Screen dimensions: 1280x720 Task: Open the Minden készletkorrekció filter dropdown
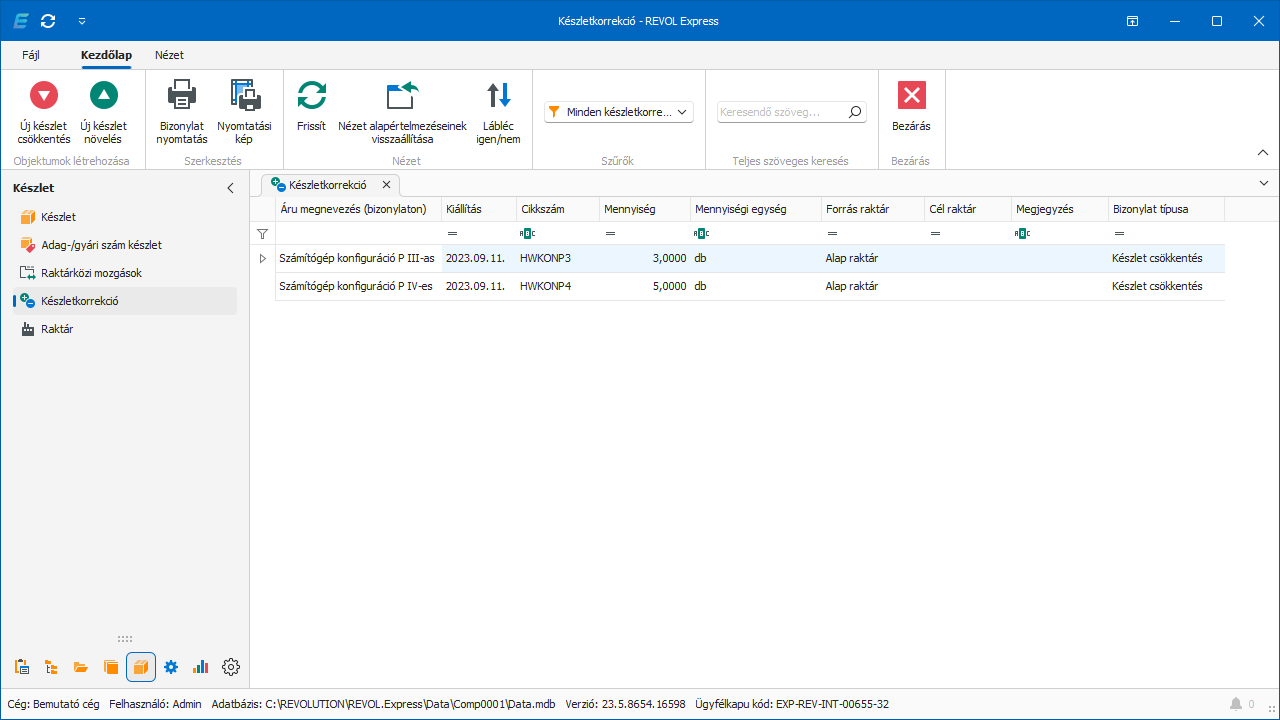619,112
